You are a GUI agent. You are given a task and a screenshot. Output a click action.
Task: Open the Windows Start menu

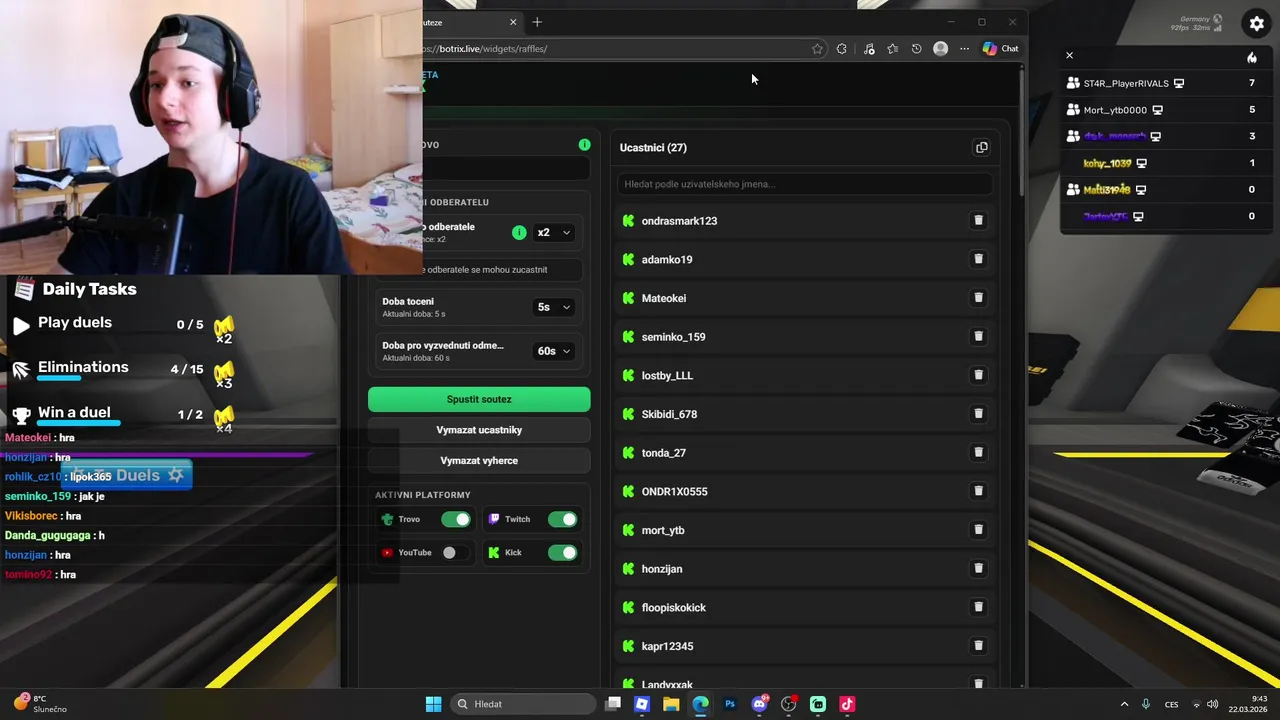coord(433,704)
